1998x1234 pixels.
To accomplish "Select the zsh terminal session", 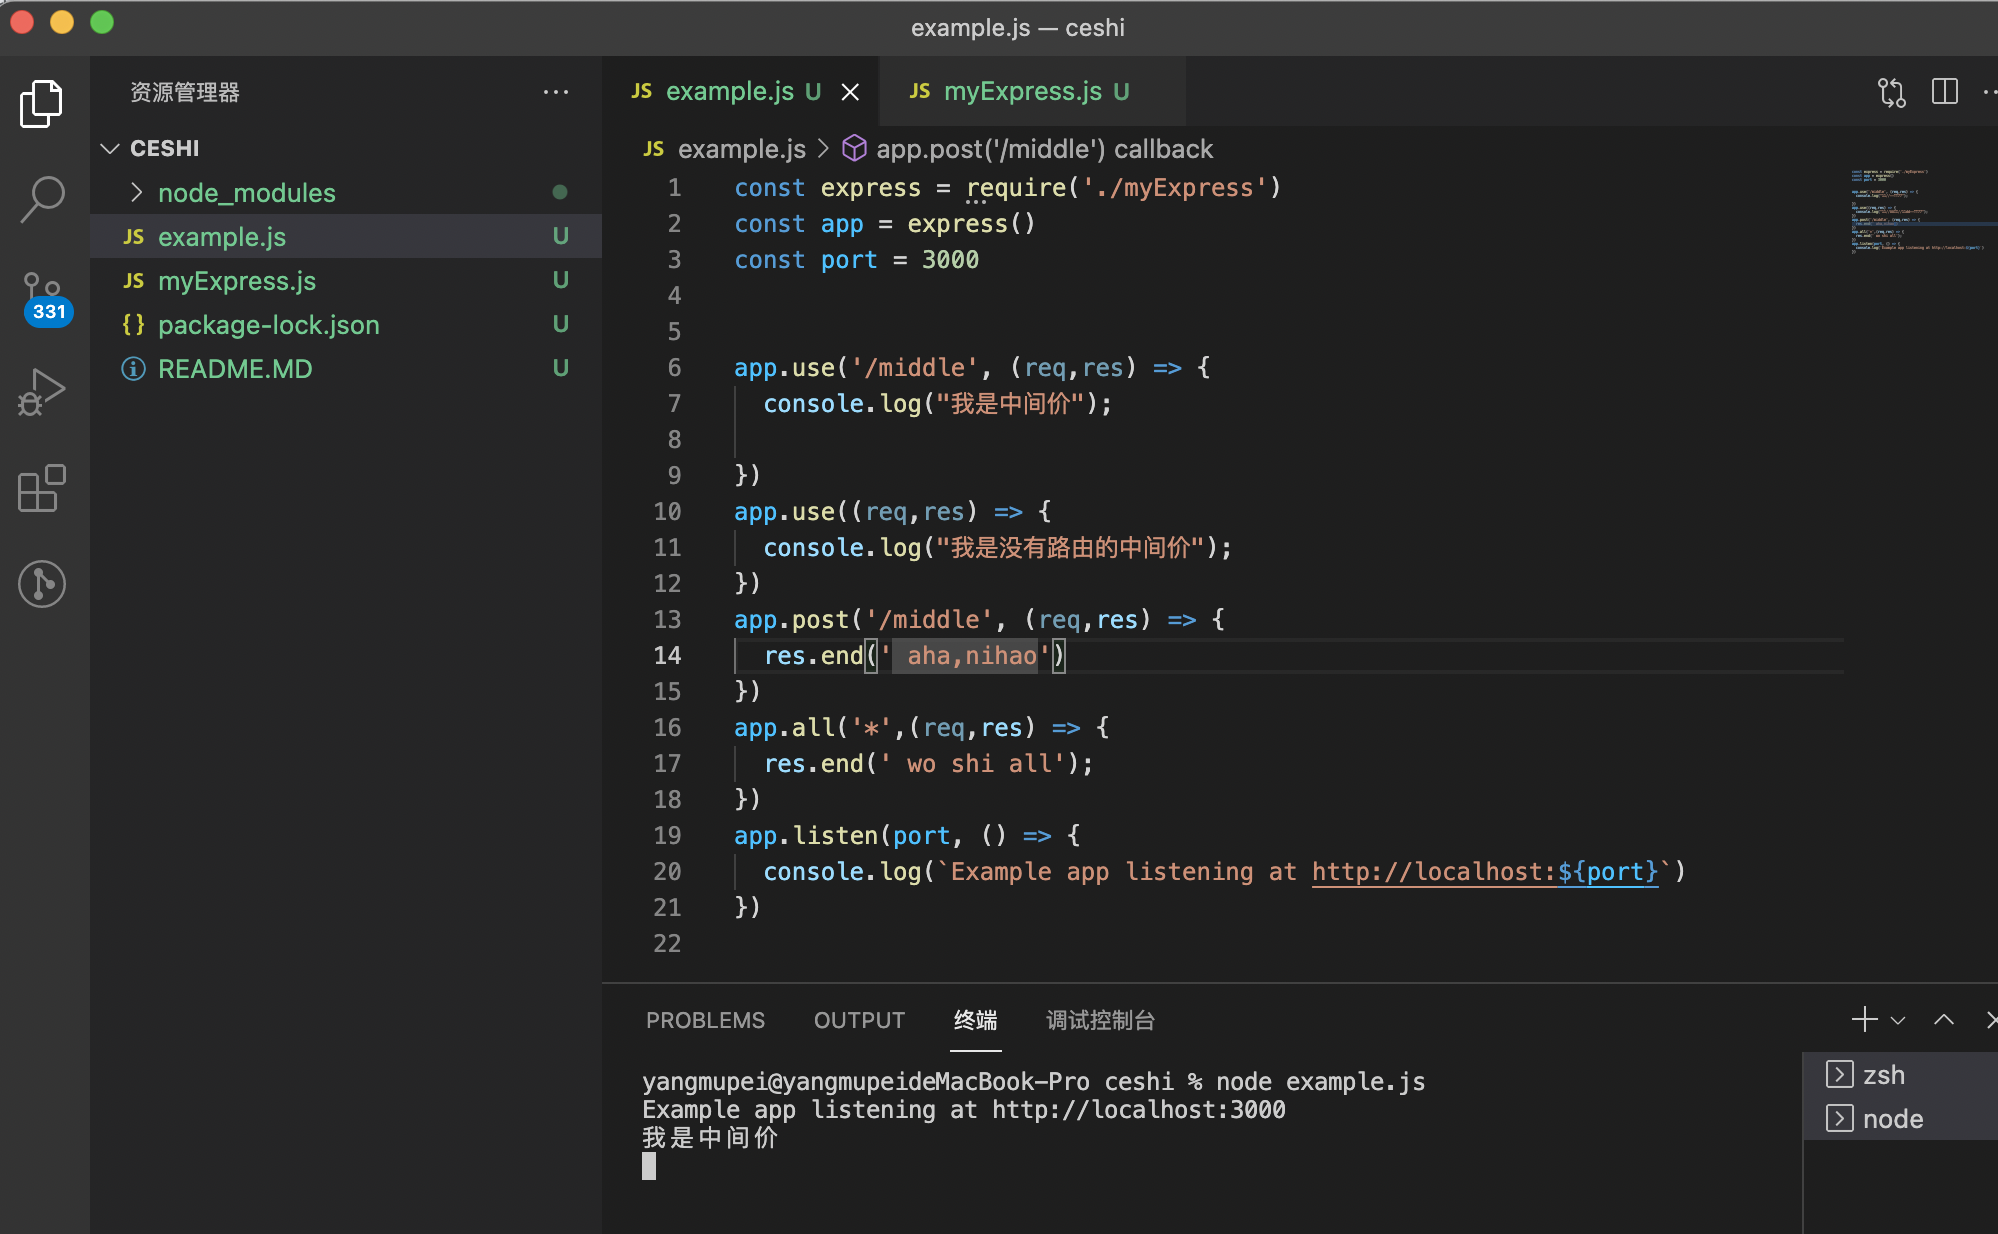I will 1883,1075.
